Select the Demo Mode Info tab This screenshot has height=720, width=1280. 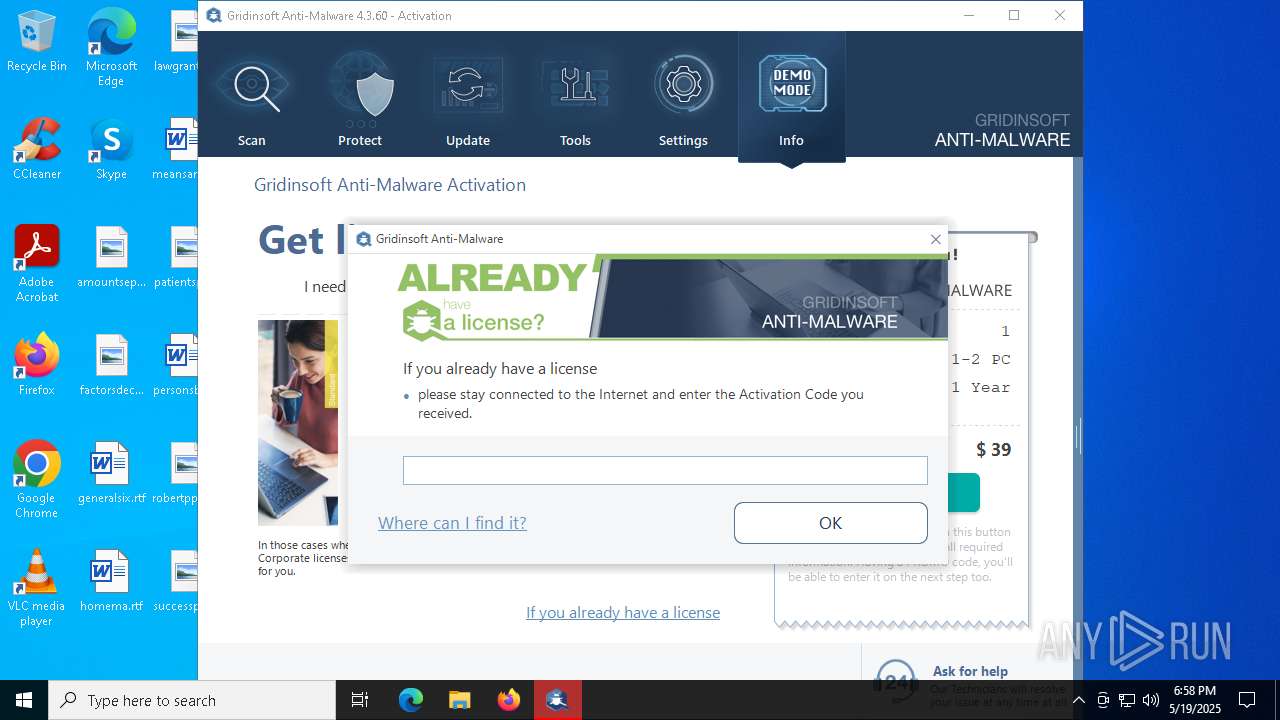(791, 98)
